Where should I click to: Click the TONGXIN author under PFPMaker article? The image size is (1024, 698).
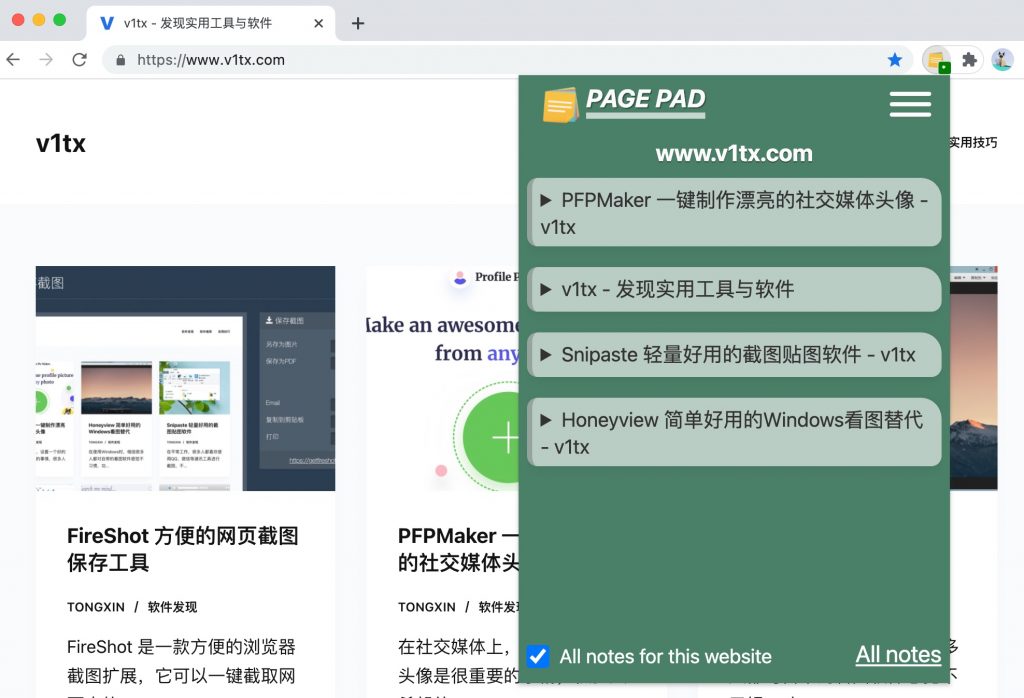[x=427, y=607]
